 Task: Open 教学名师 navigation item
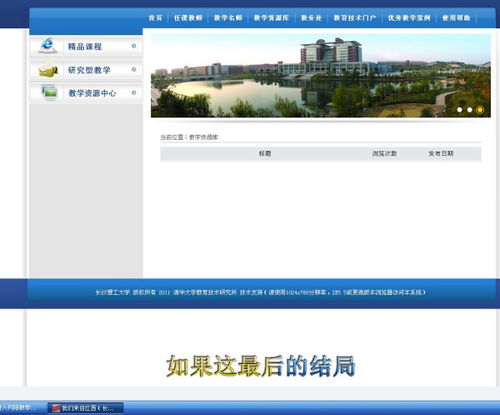click(x=228, y=18)
